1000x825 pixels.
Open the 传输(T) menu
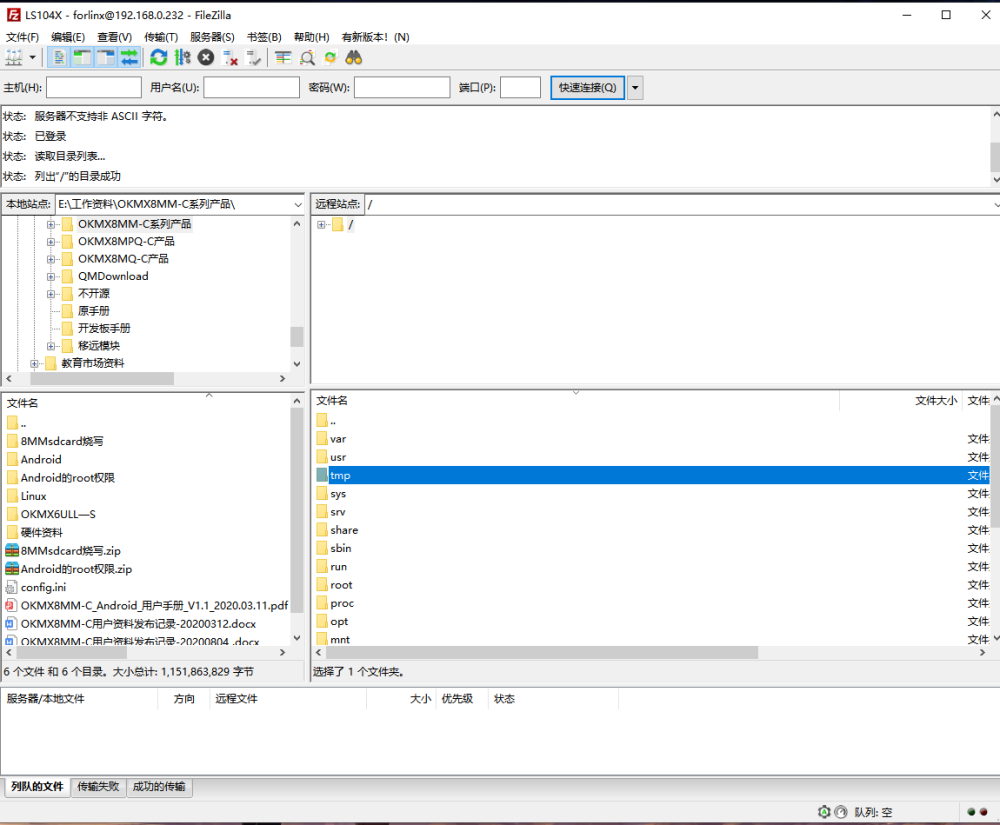pos(161,37)
